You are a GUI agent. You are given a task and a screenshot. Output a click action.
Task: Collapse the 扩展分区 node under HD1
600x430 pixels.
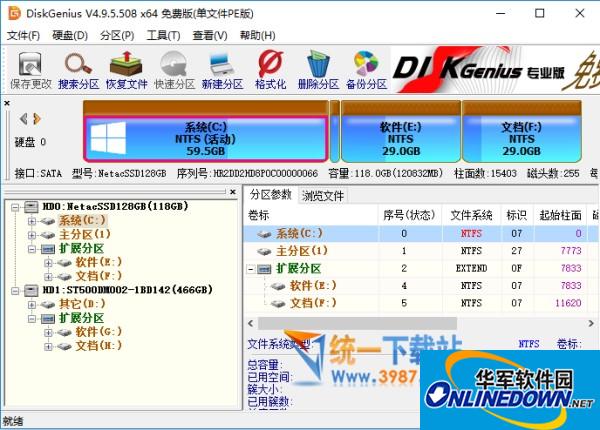[x=32, y=318]
